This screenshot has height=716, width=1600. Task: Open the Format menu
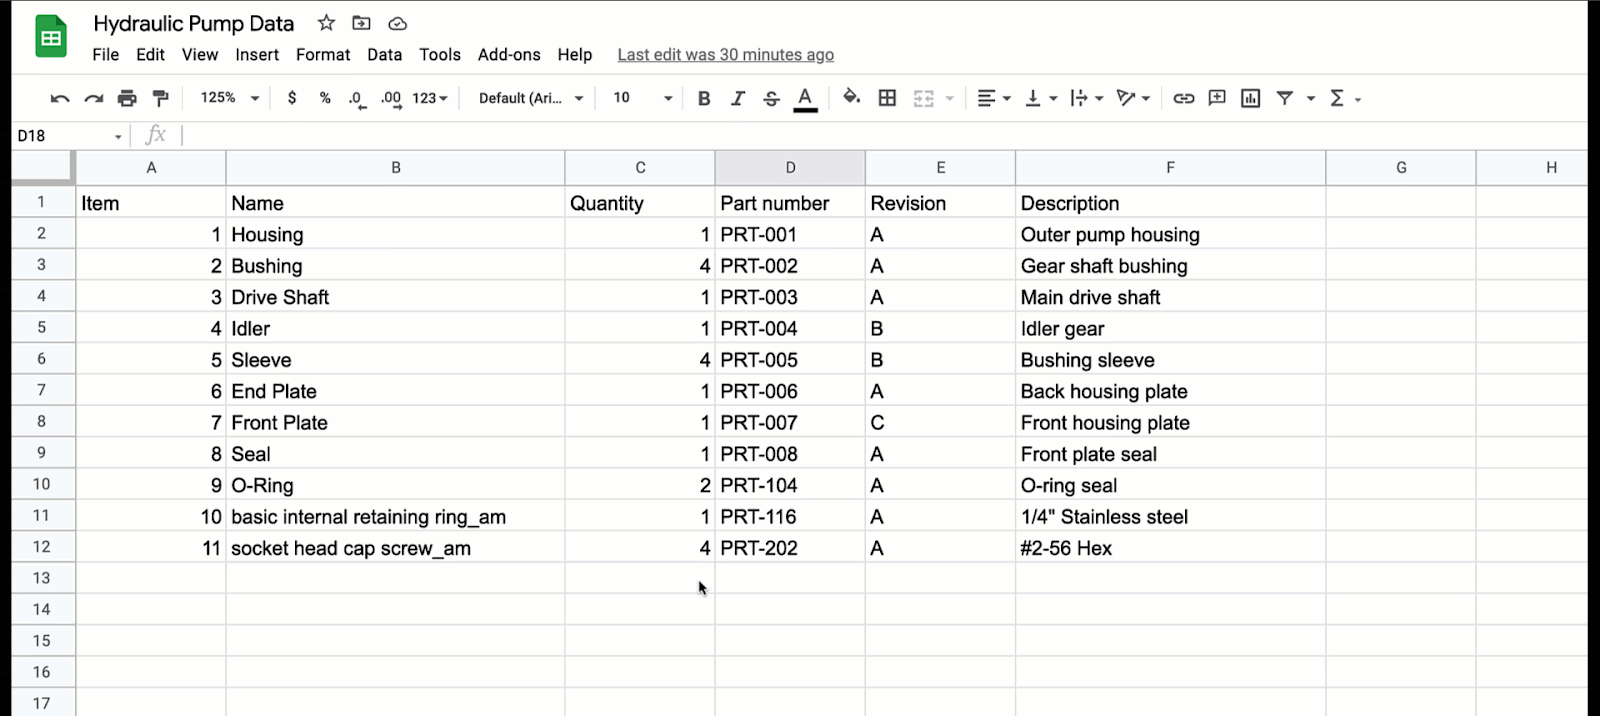tap(323, 55)
